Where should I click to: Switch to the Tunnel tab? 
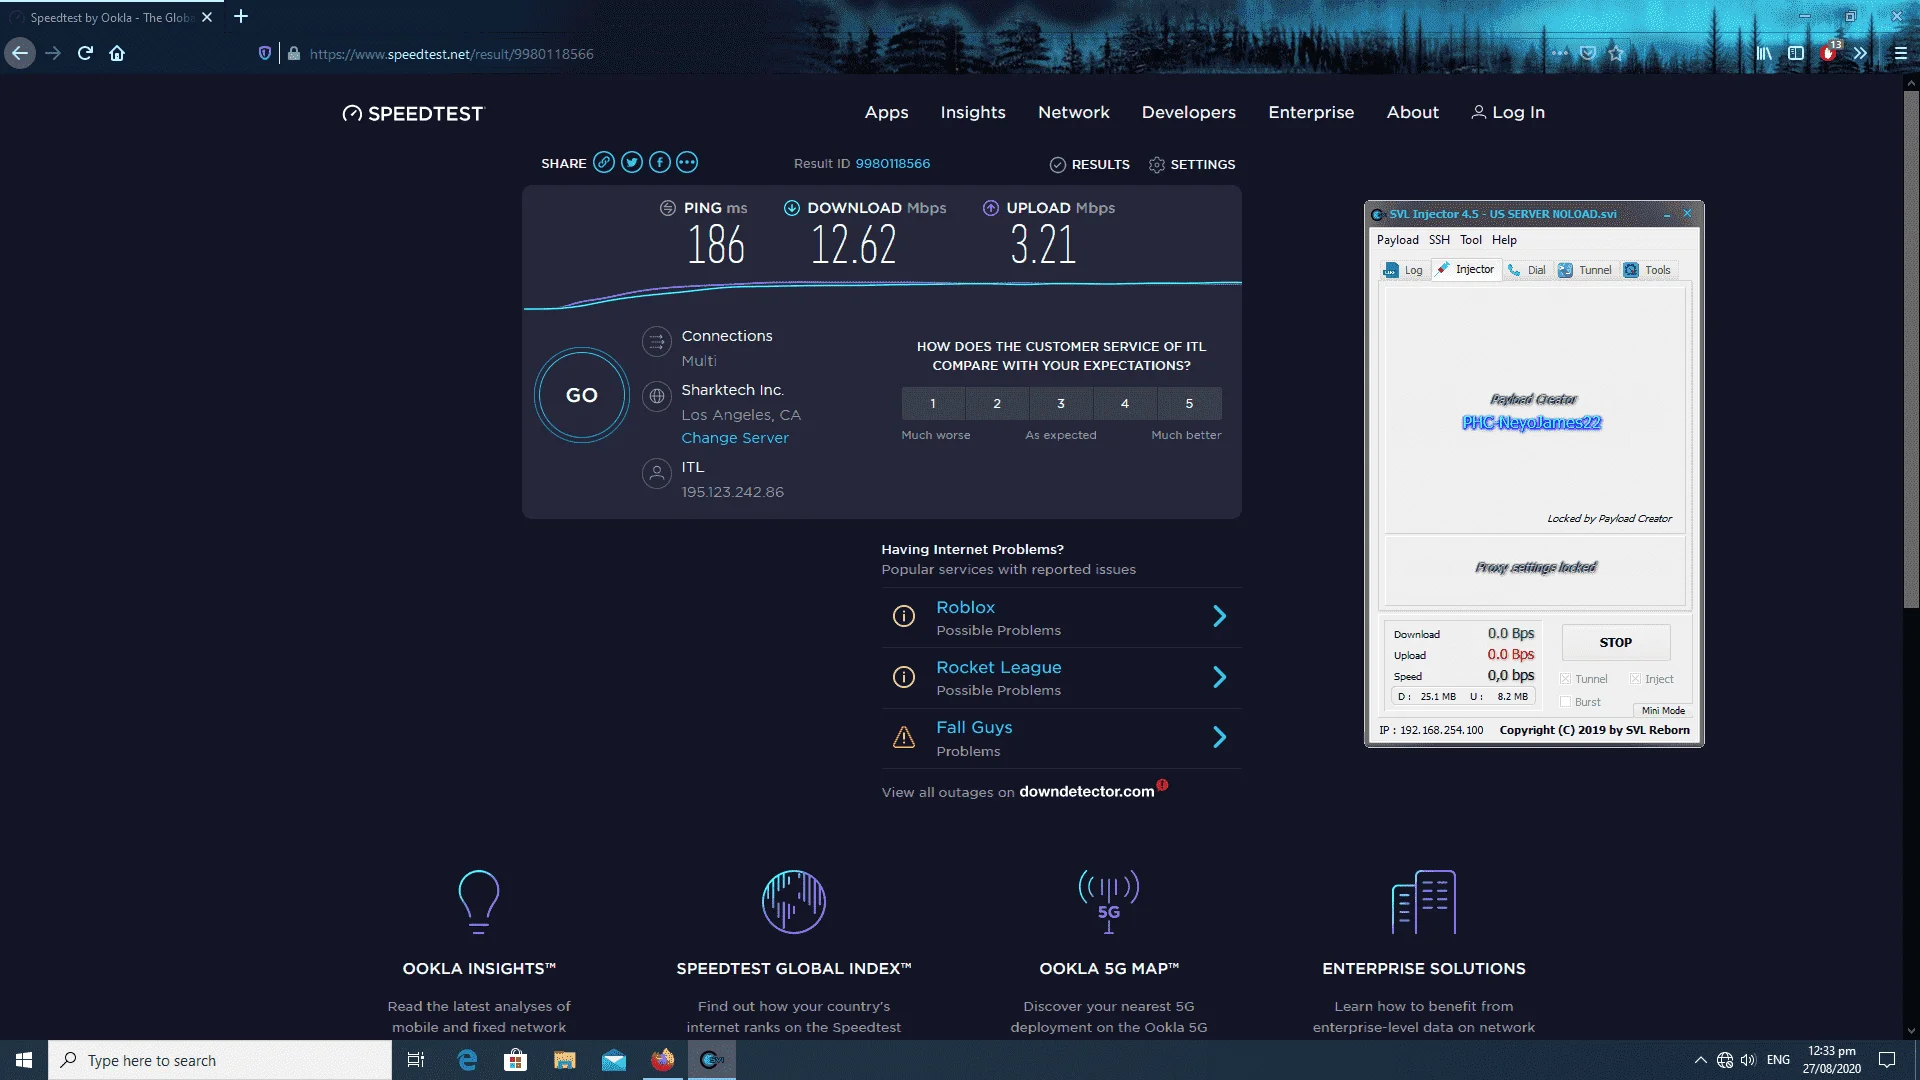click(1586, 270)
